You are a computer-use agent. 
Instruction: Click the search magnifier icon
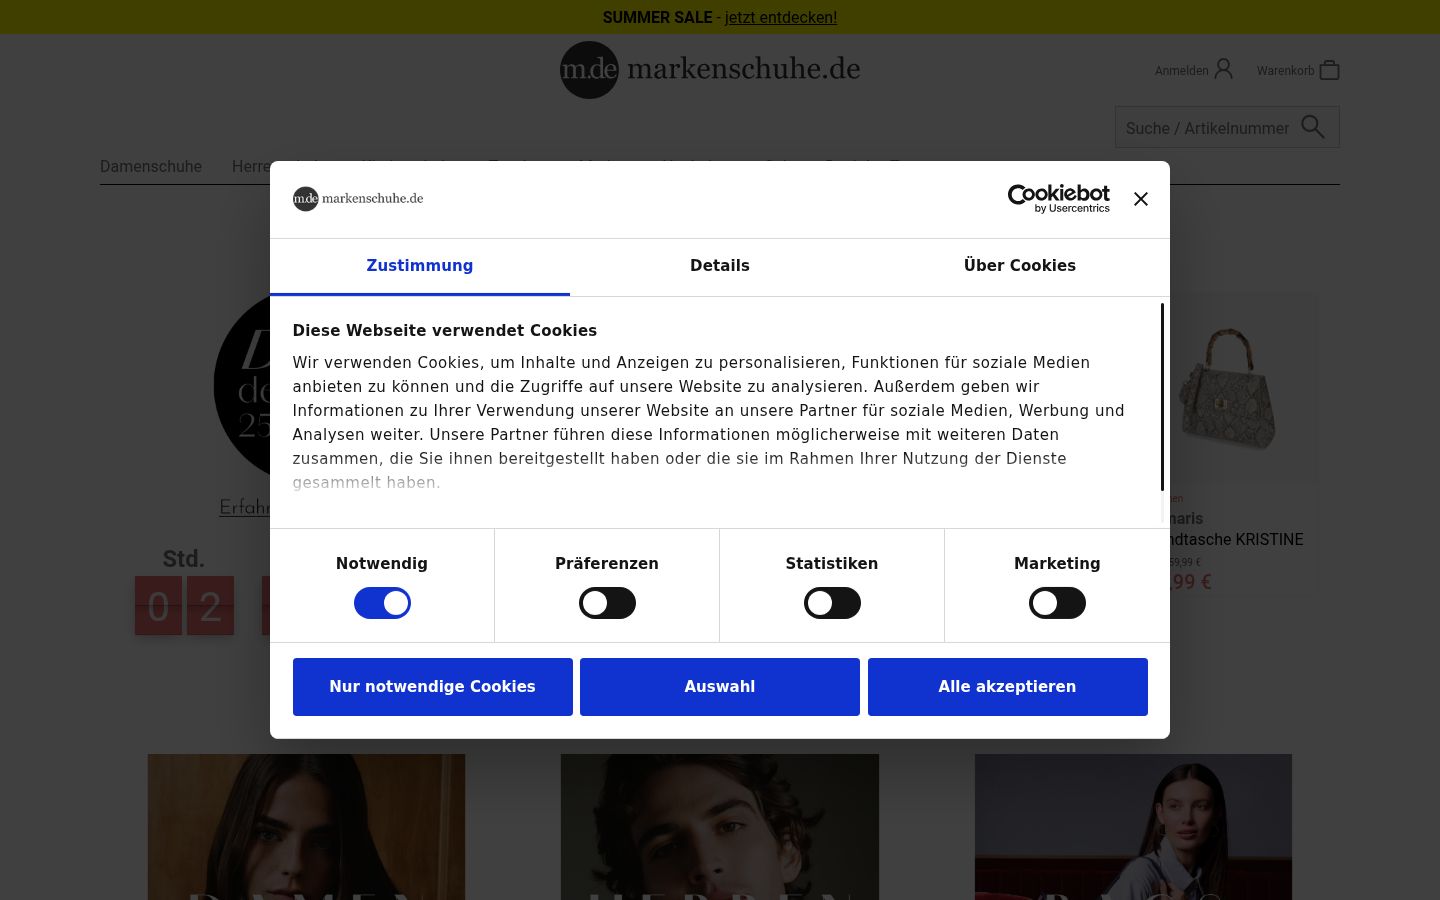(1313, 127)
